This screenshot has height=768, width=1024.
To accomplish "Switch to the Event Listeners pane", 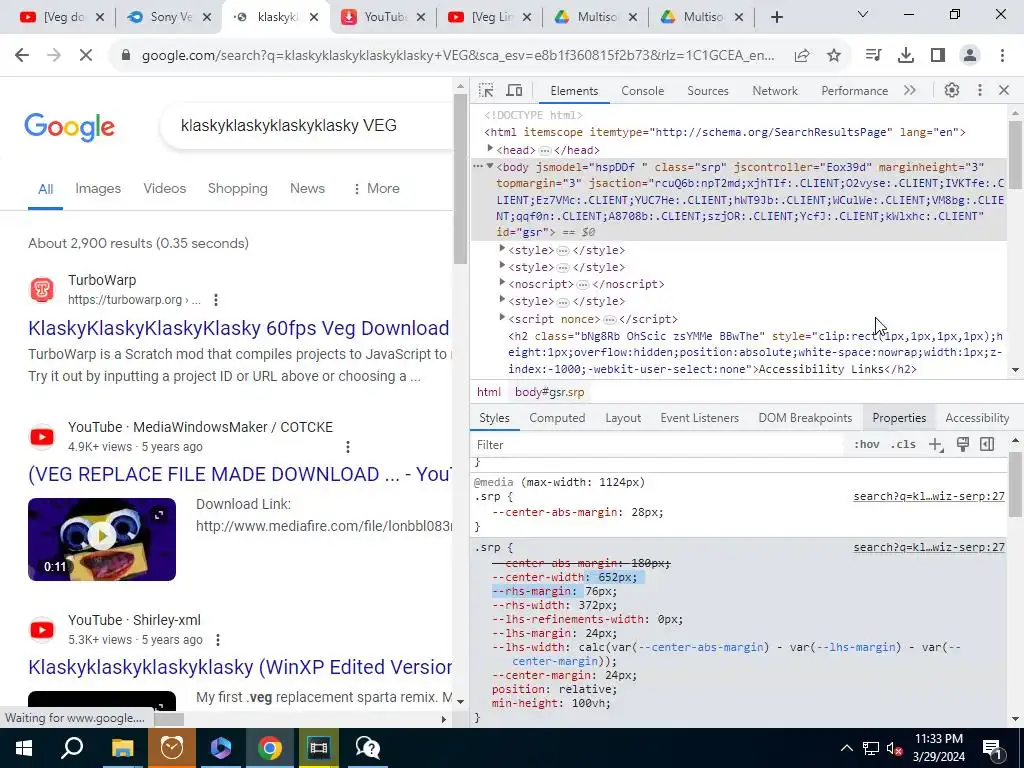I will pyautogui.click(x=699, y=418).
